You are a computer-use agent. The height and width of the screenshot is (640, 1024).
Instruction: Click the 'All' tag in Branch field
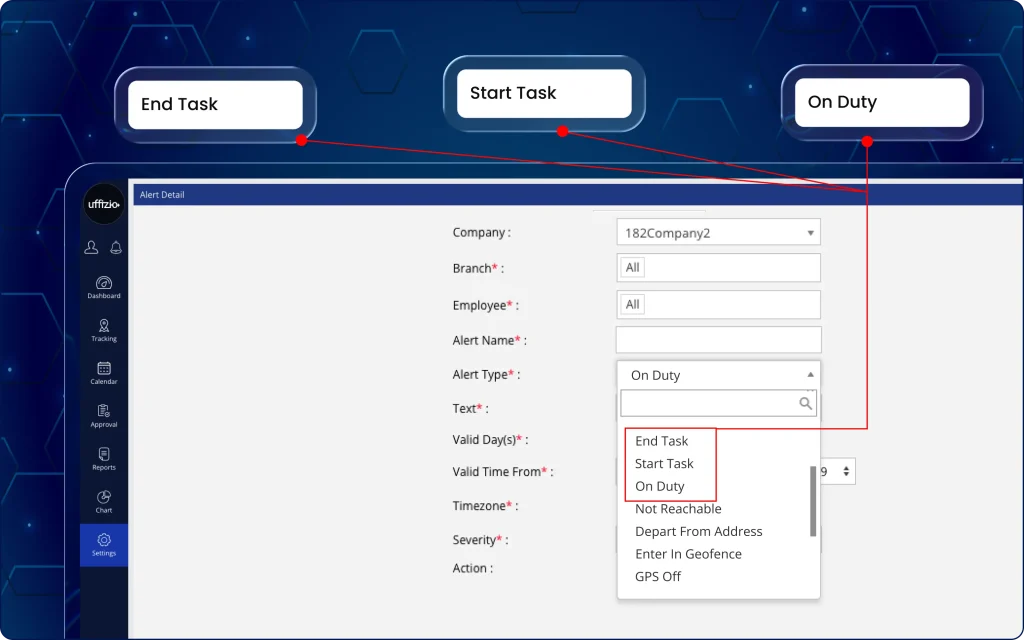coord(632,267)
